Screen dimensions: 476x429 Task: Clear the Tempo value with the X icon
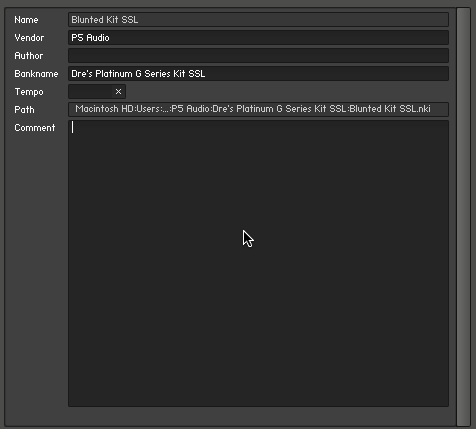[x=118, y=92]
